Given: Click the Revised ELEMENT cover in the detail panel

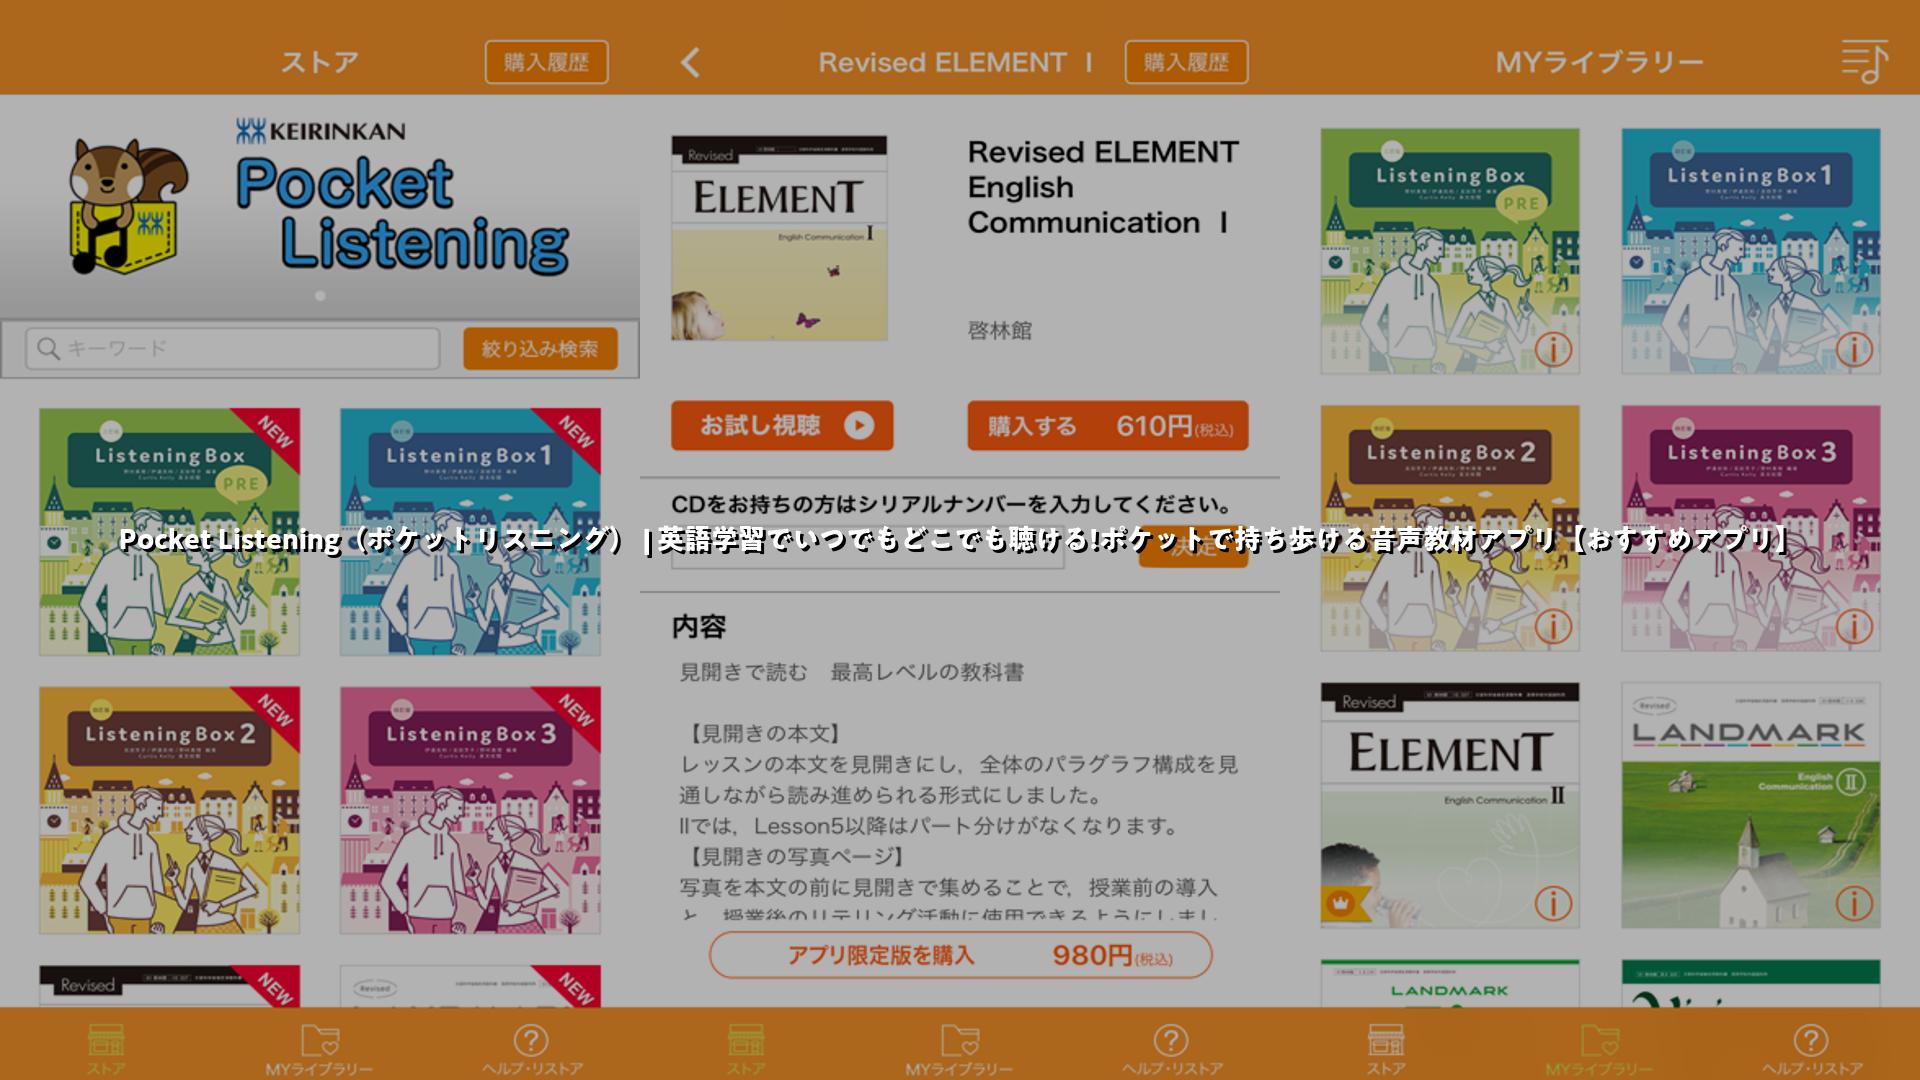Looking at the screenshot, I should tap(779, 238).
